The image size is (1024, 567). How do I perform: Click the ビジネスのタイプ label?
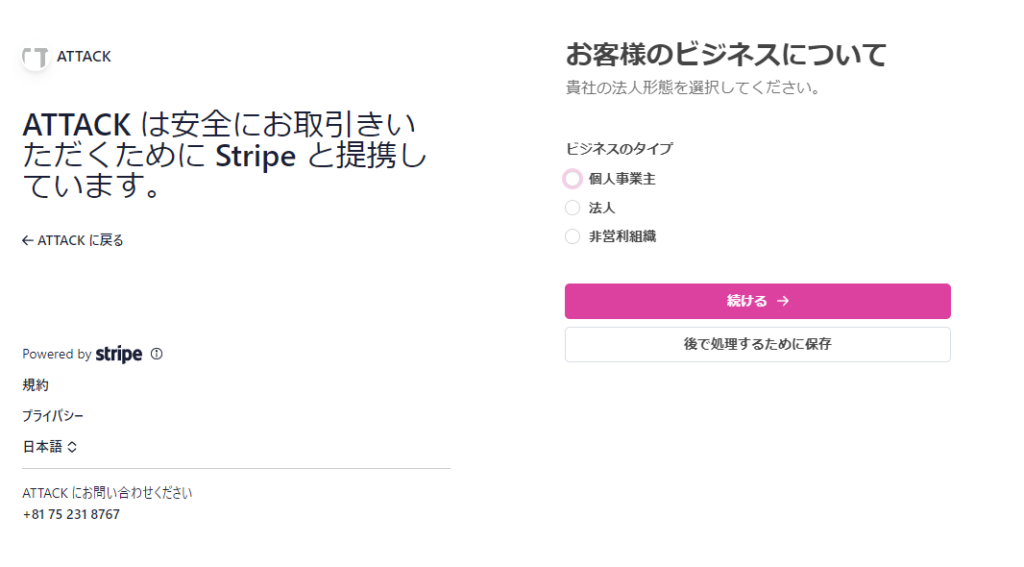tap(619, 149)
